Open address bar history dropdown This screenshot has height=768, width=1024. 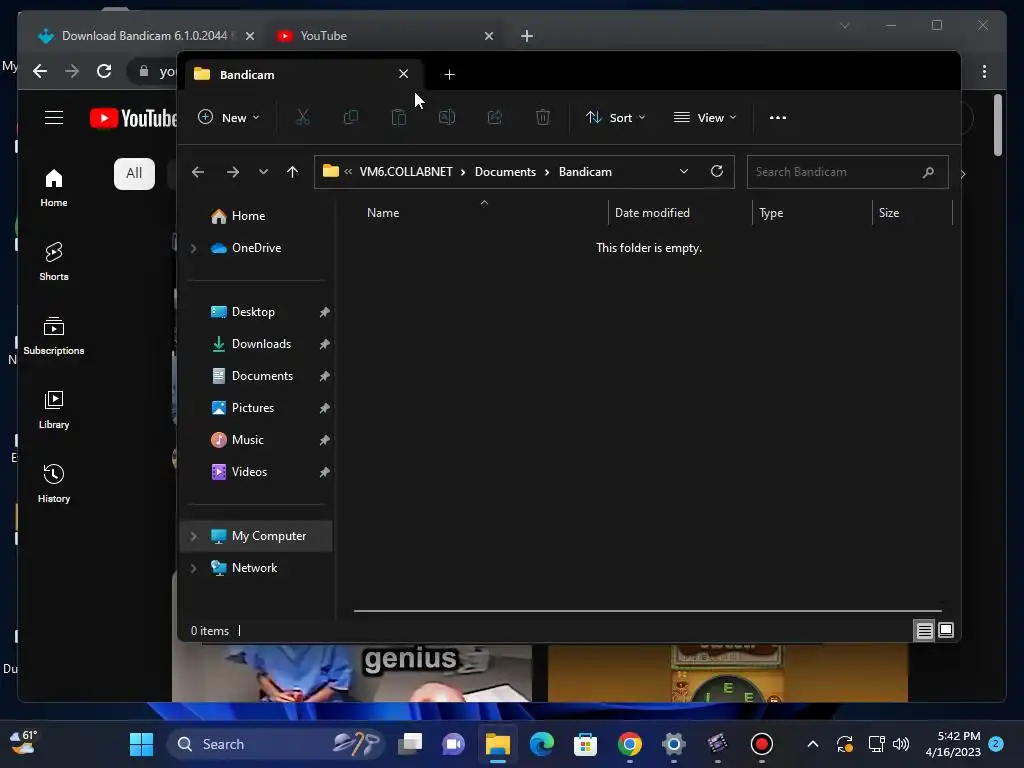click(x=684, y=171)
